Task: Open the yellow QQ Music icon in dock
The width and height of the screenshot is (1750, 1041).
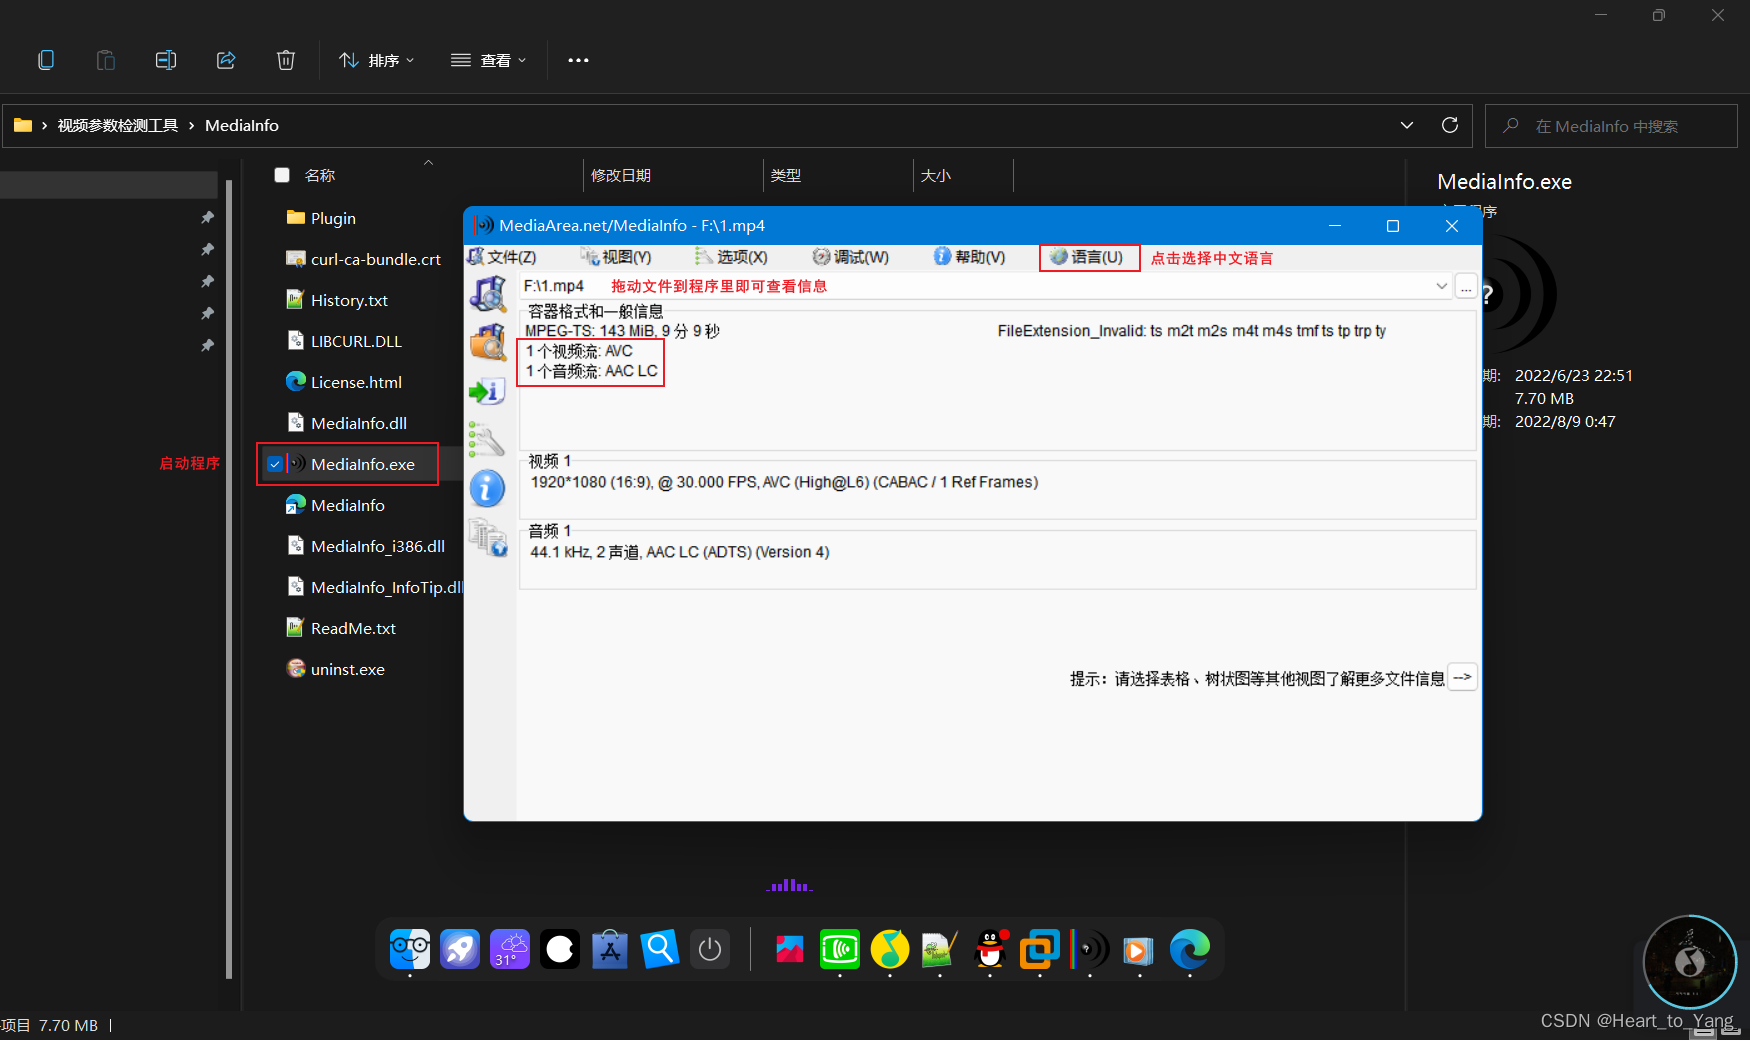Action: [890, 949]
